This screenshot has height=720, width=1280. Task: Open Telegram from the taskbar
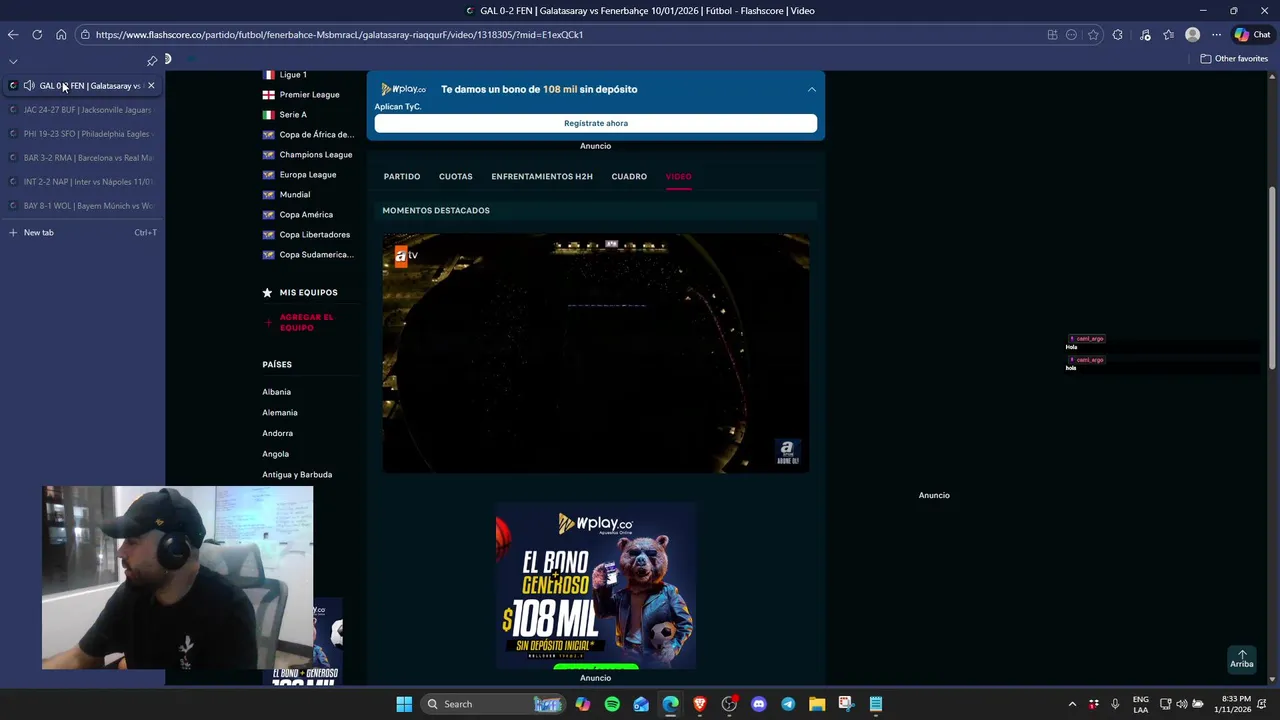788,704
